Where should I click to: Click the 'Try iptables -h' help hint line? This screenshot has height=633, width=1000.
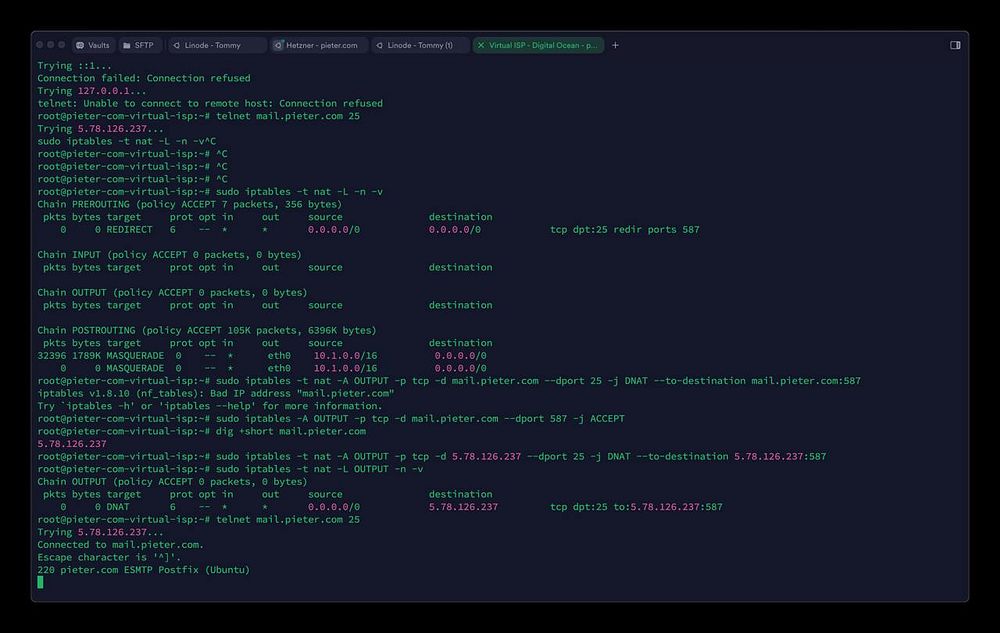pyautogui.click(x=210, y=406)
